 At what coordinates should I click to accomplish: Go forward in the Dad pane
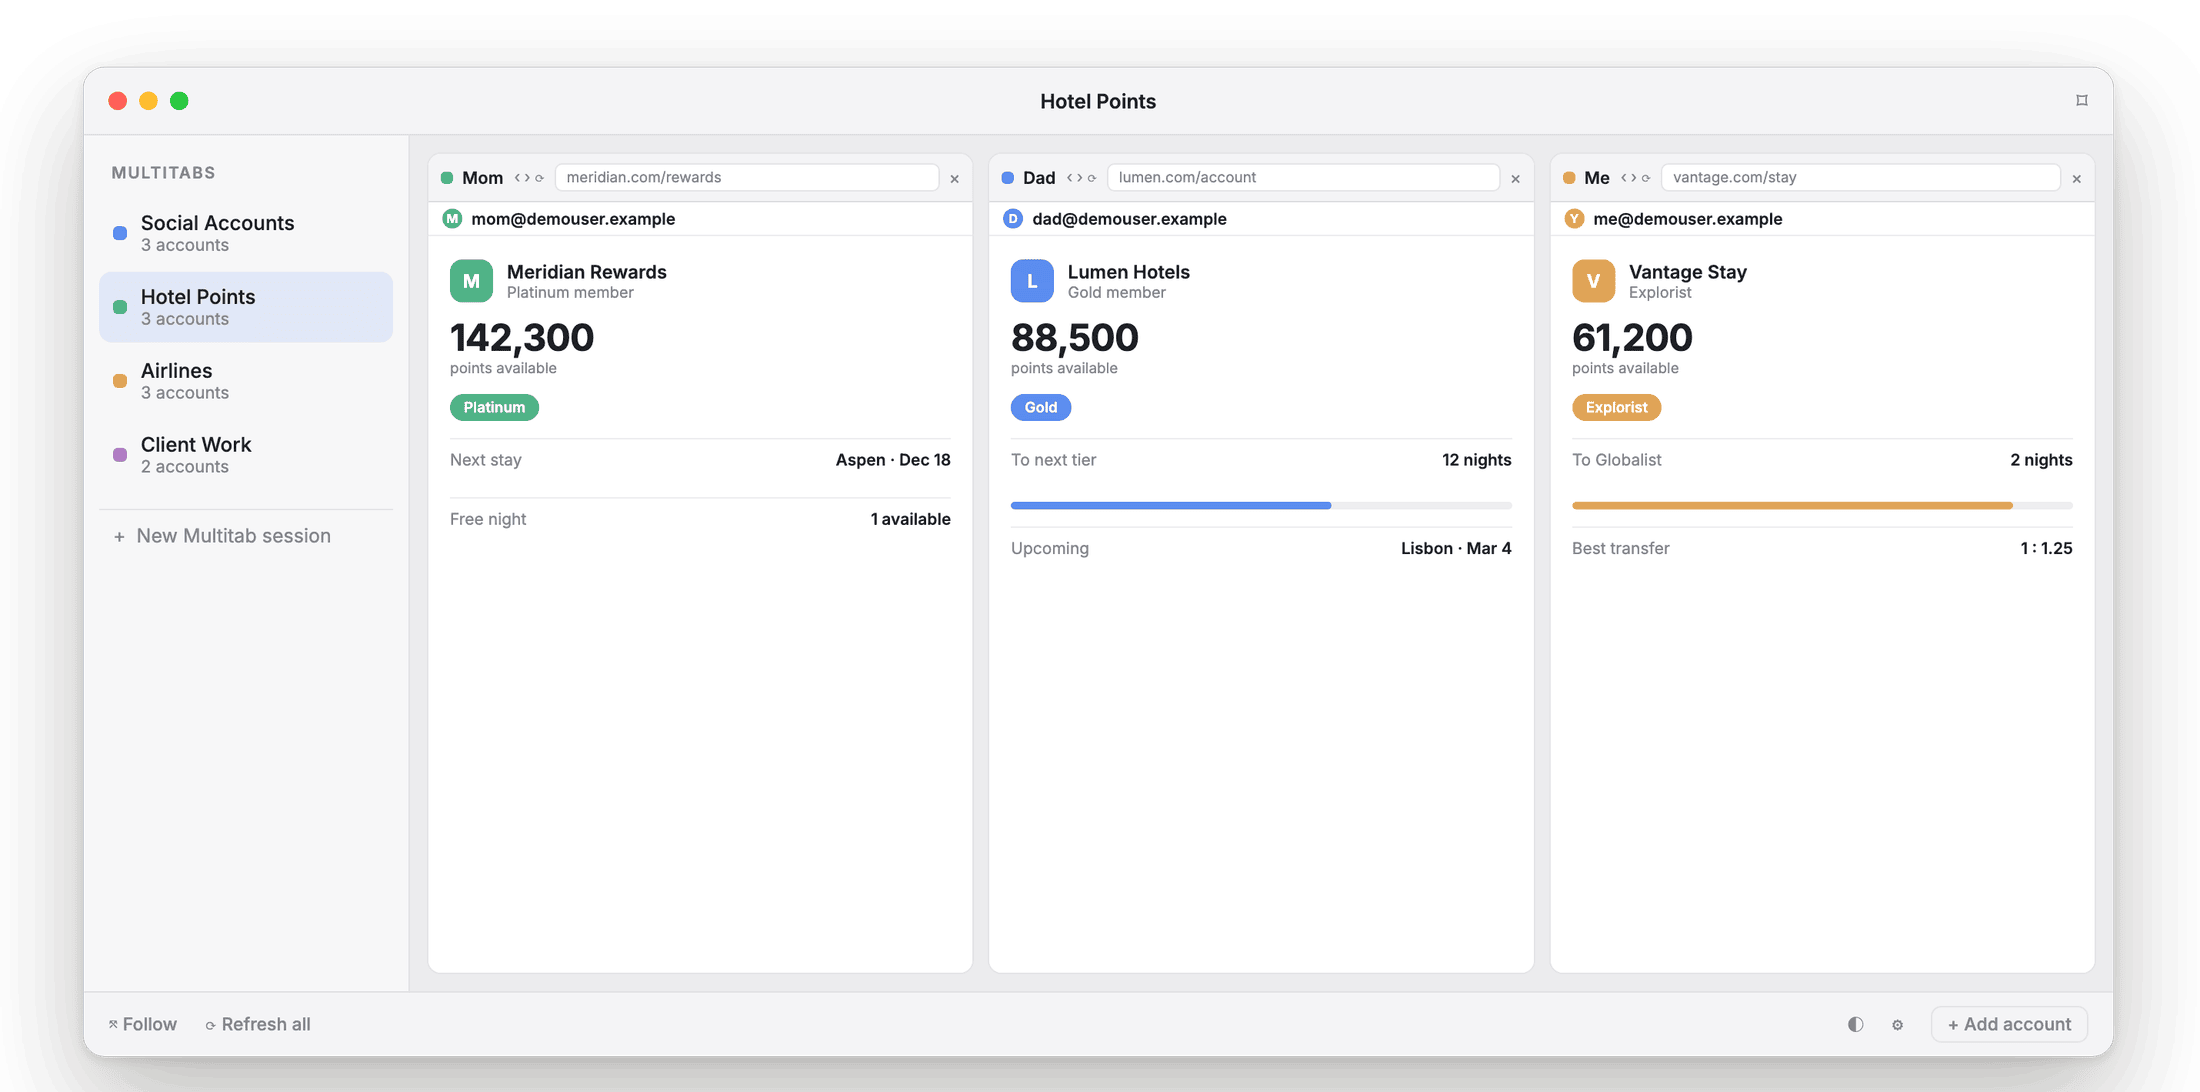(1079, 178)
